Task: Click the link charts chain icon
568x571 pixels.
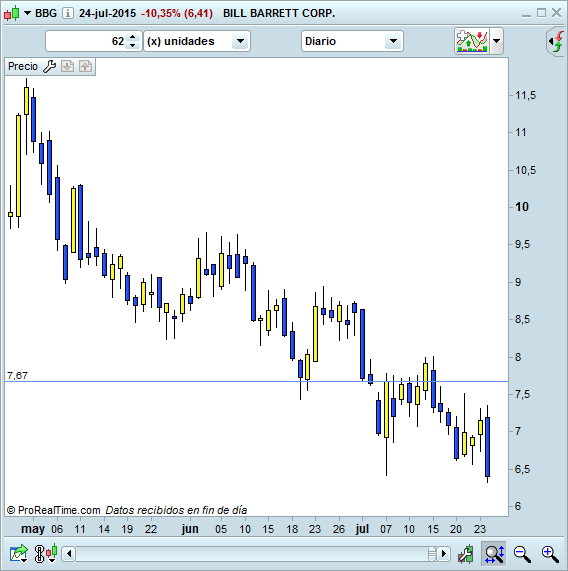Action: click(x=39, y=554)
